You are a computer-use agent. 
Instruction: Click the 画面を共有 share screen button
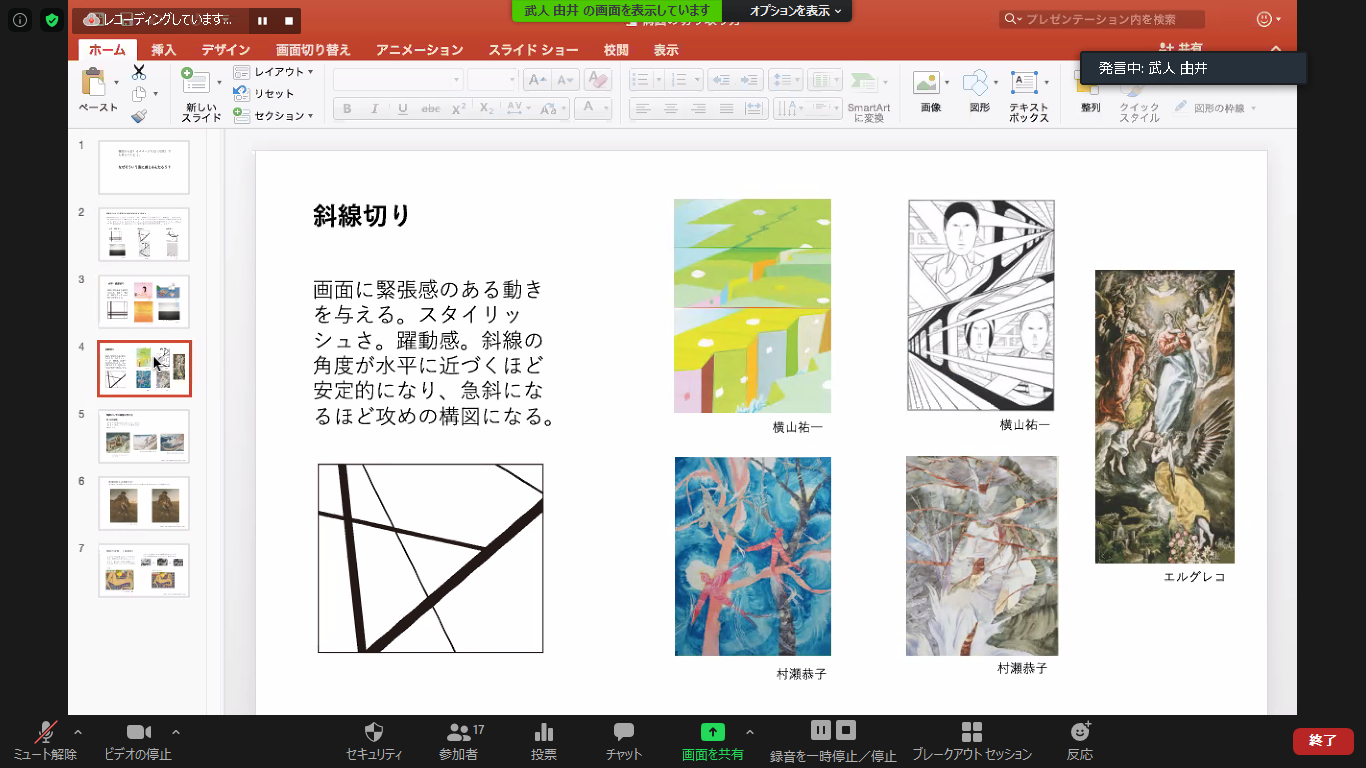[712, 740]
